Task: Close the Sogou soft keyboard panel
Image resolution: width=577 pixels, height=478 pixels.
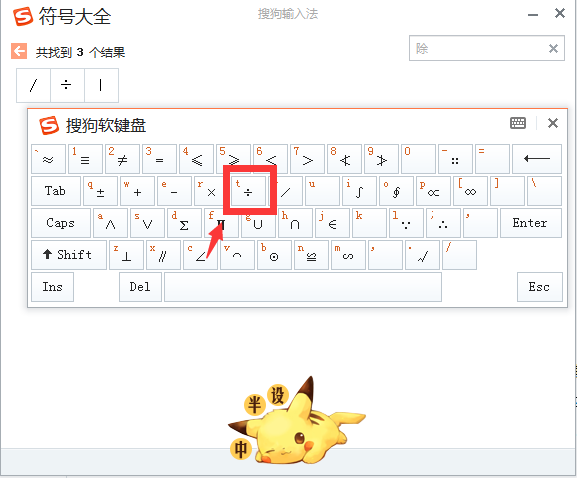Action: coord(553,123)
